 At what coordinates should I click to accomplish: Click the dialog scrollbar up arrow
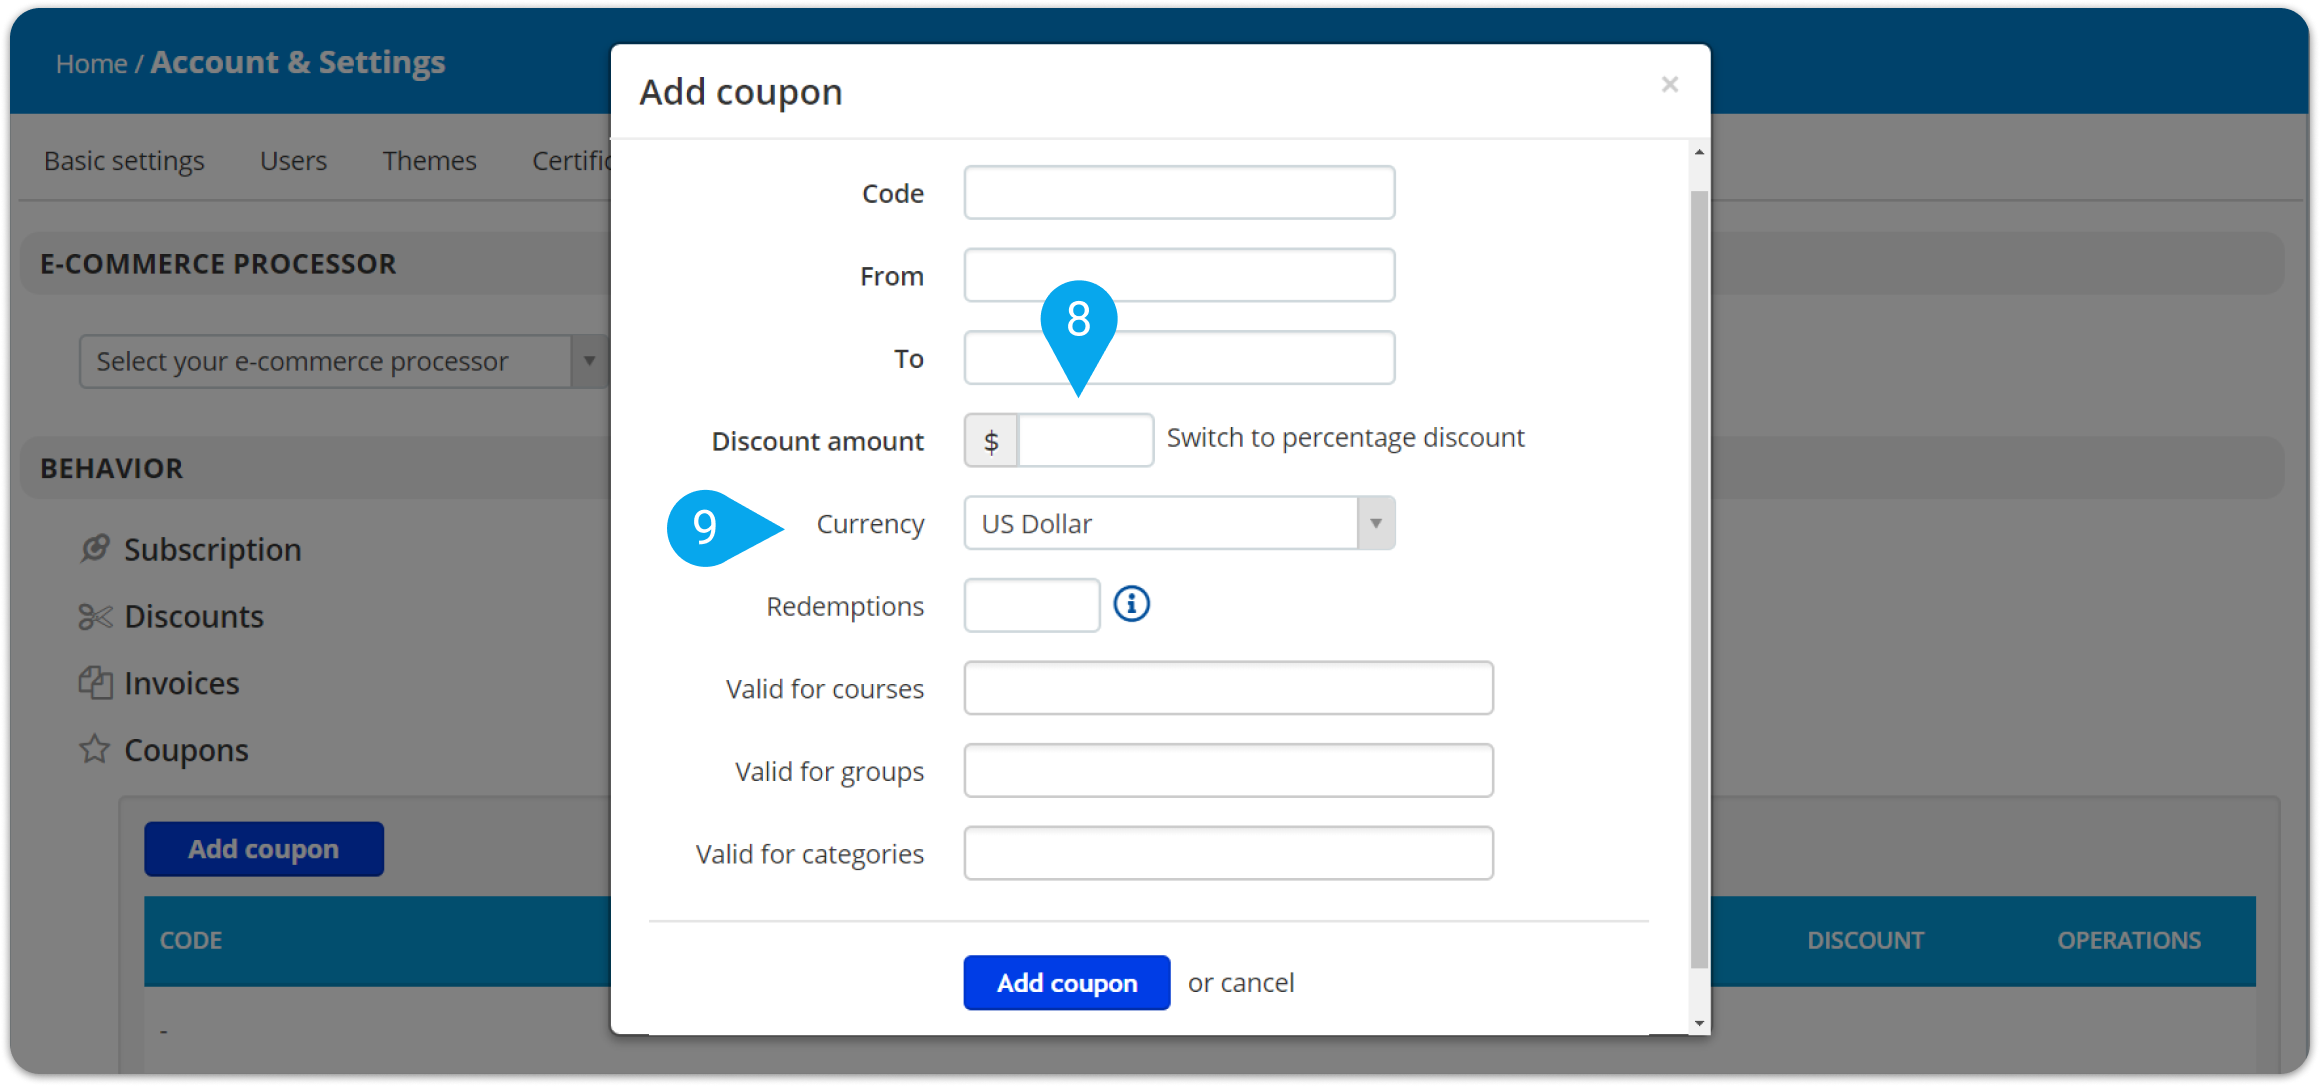click(1699, 152)
